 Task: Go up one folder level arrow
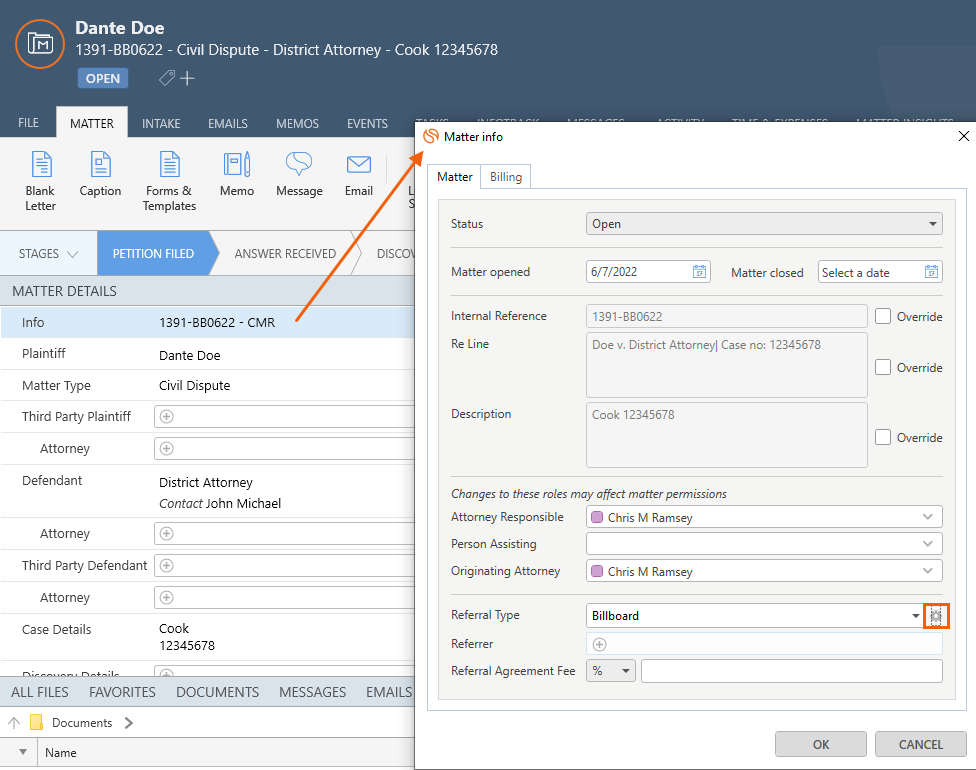(x=14, y=723)
